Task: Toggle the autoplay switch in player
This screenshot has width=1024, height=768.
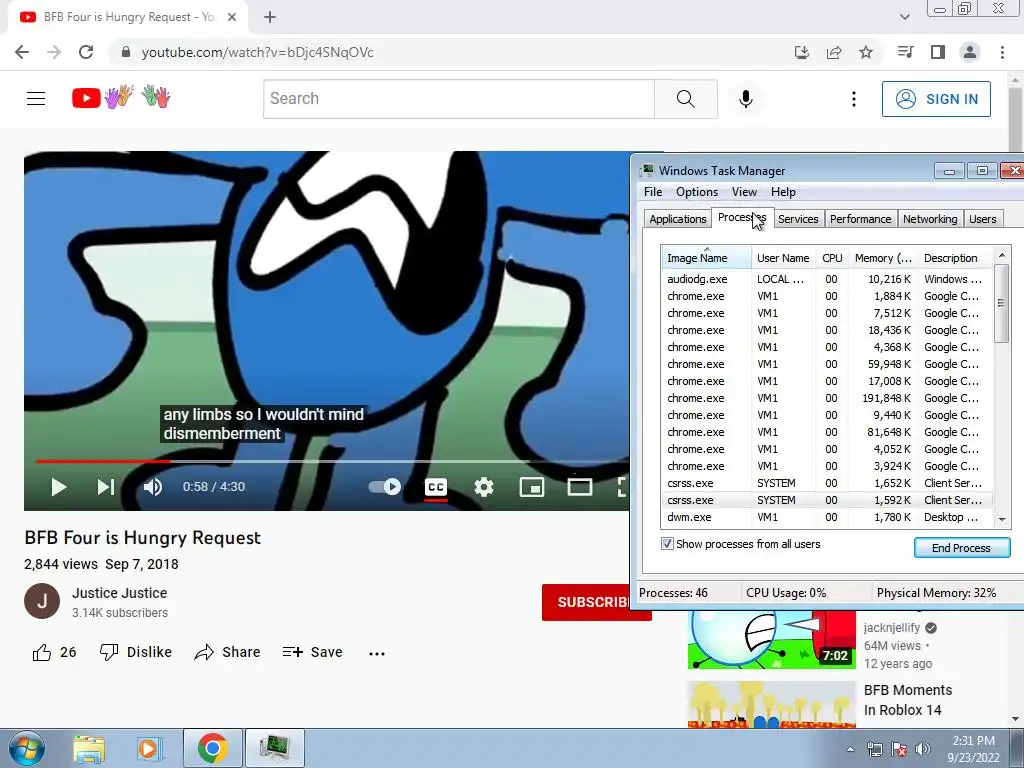Action: point(385,487)
